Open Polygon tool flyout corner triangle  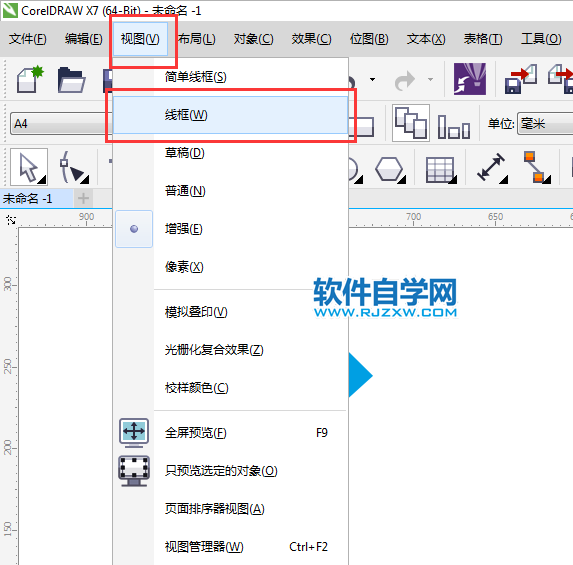click(402, 180)
